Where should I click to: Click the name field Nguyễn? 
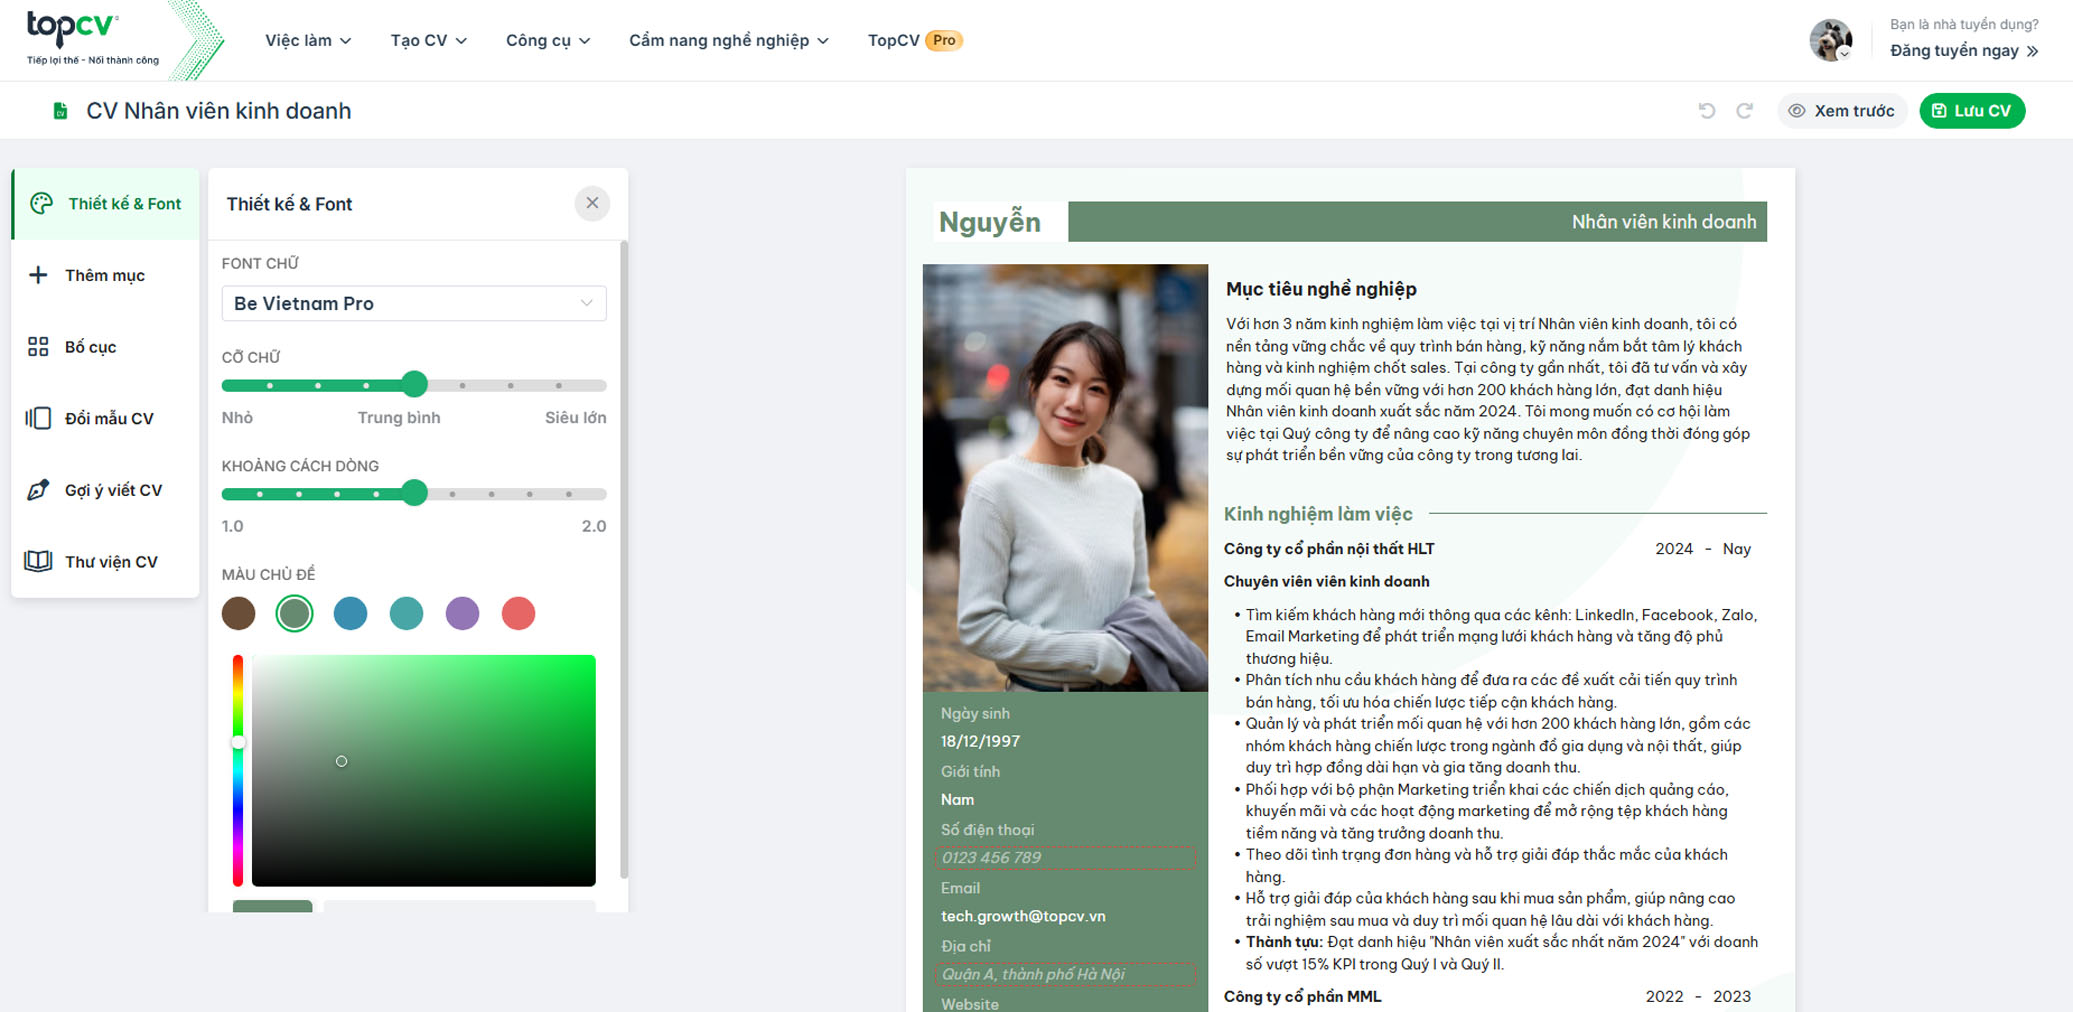[x=989, y=222]
